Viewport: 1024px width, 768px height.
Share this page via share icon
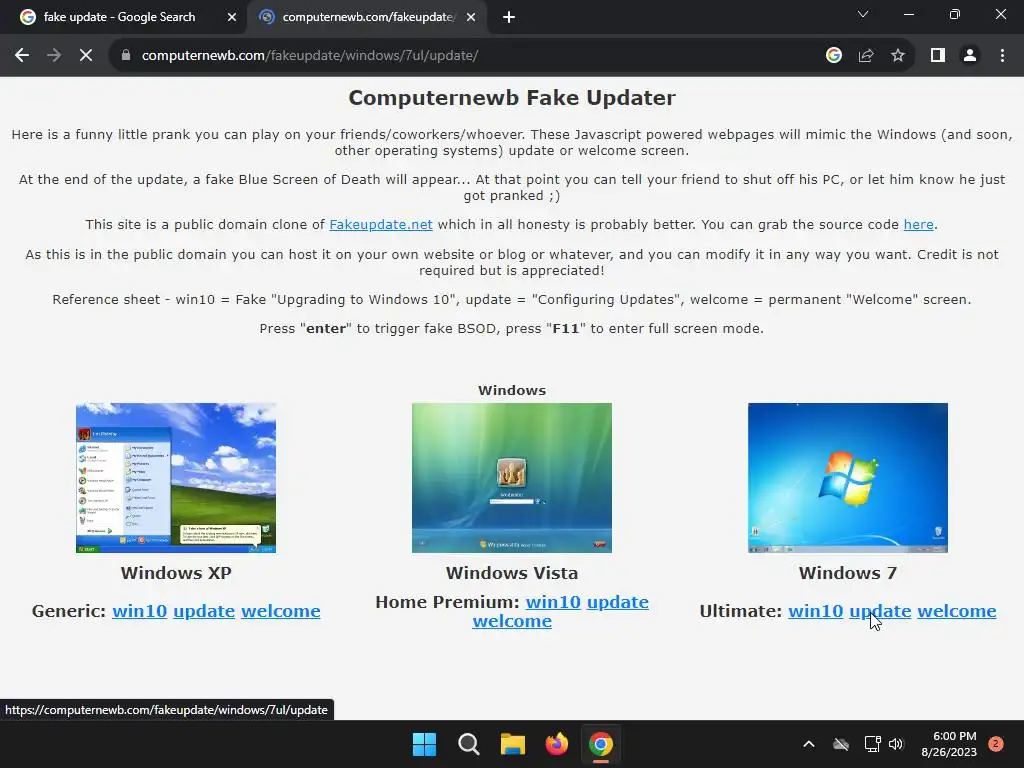pyautogui.click(x=866, y=56)
